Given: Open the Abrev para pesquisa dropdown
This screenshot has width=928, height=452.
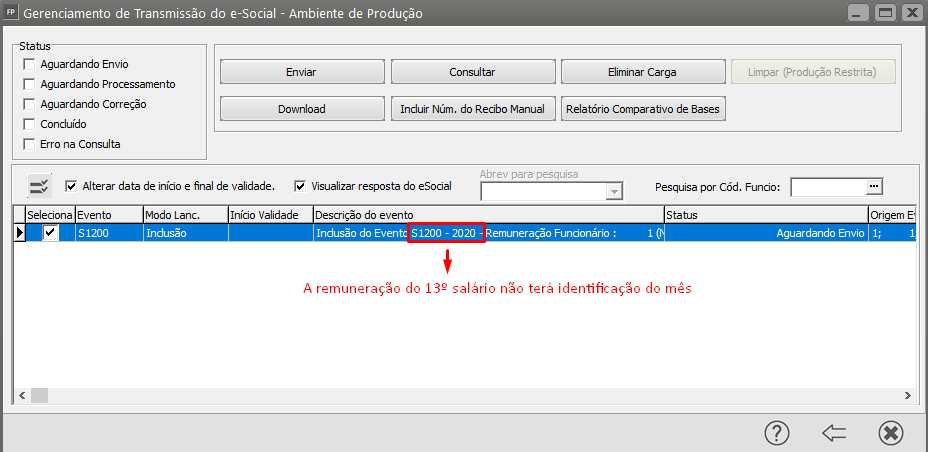Looking at the screenshot, I should (615, 192).
